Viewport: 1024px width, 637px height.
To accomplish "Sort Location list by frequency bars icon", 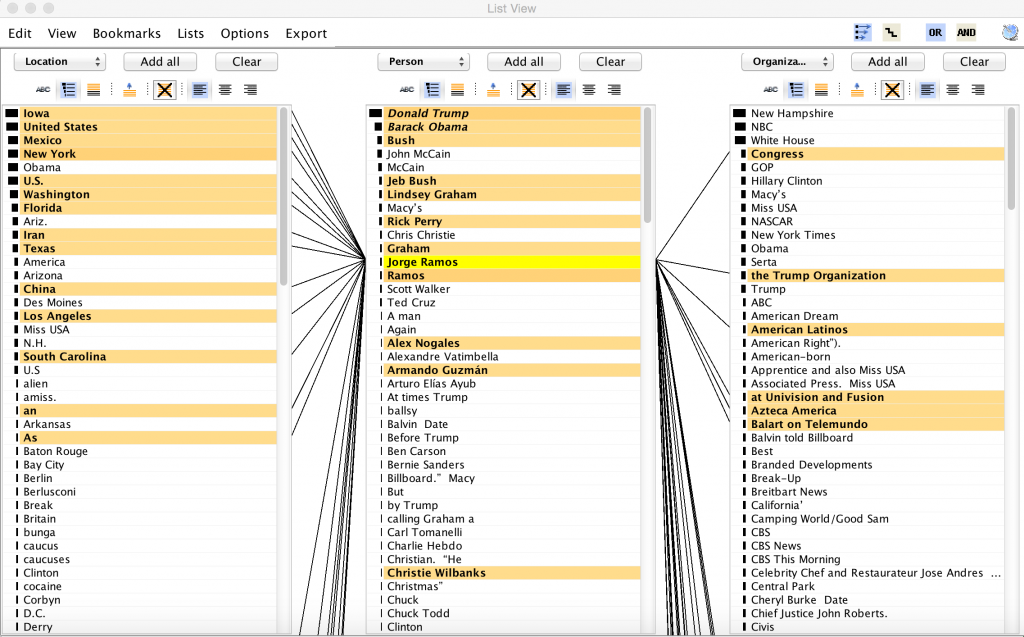I will click(69, 90).
